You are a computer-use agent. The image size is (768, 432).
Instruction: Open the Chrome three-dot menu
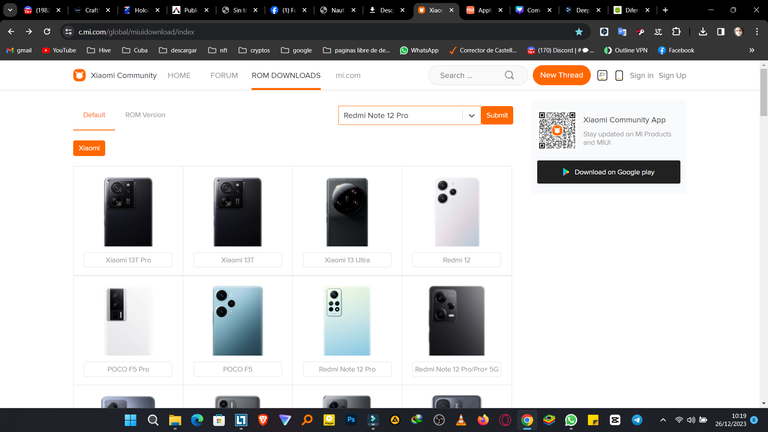point(757,31)
